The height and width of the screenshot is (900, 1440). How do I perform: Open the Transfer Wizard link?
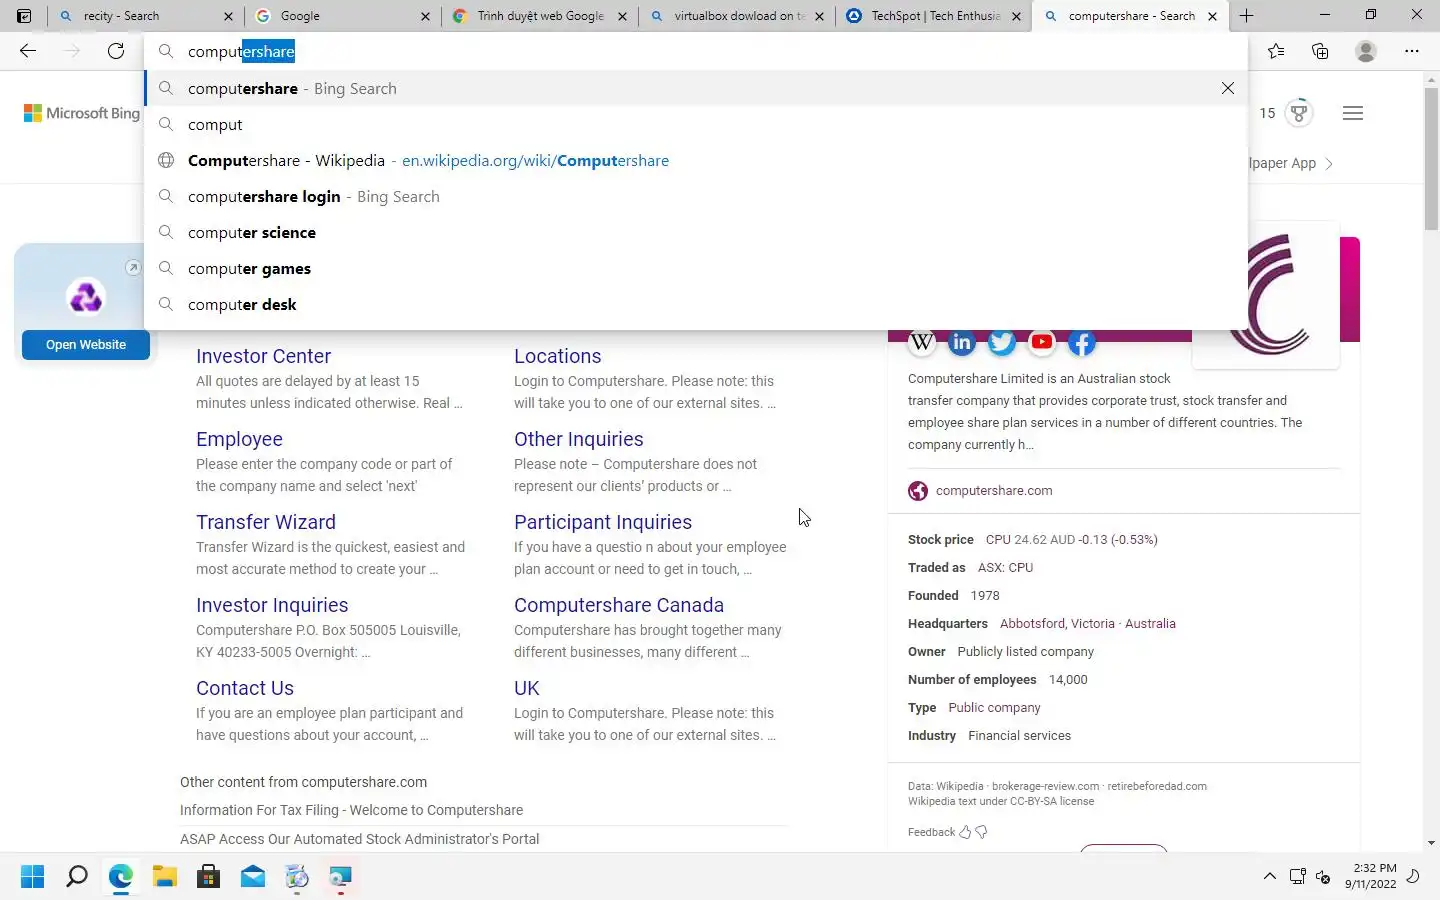click(x=265, y=522)
